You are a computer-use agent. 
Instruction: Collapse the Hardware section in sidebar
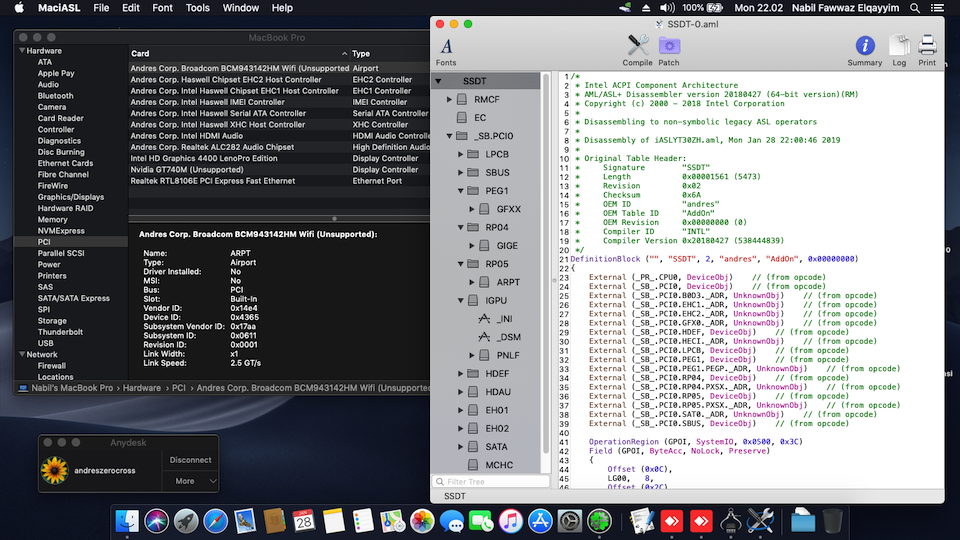click(x=21, y=51)
